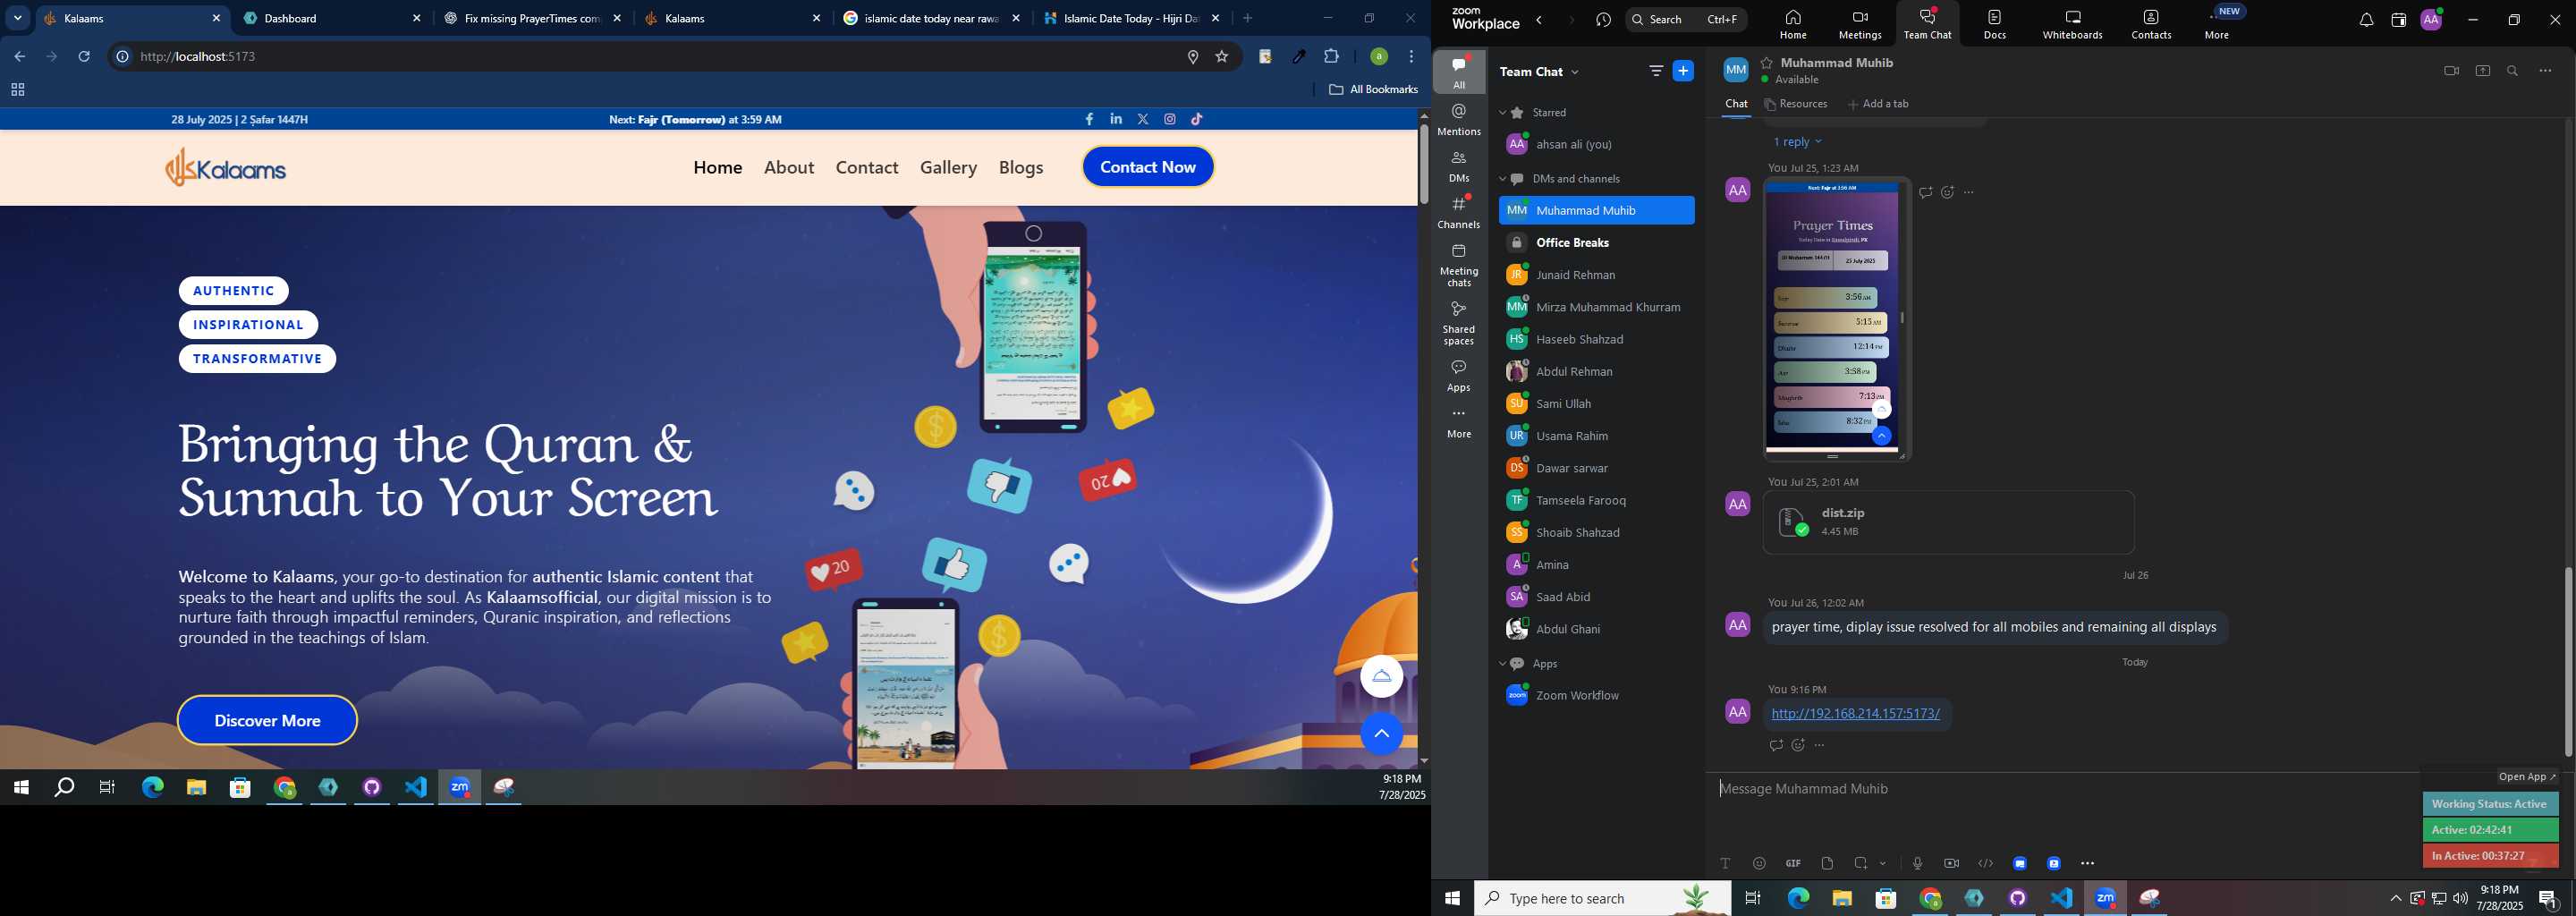Click the Zoom chat list filter icon
Viewport: 2576px width, 916px height.
1656,71
